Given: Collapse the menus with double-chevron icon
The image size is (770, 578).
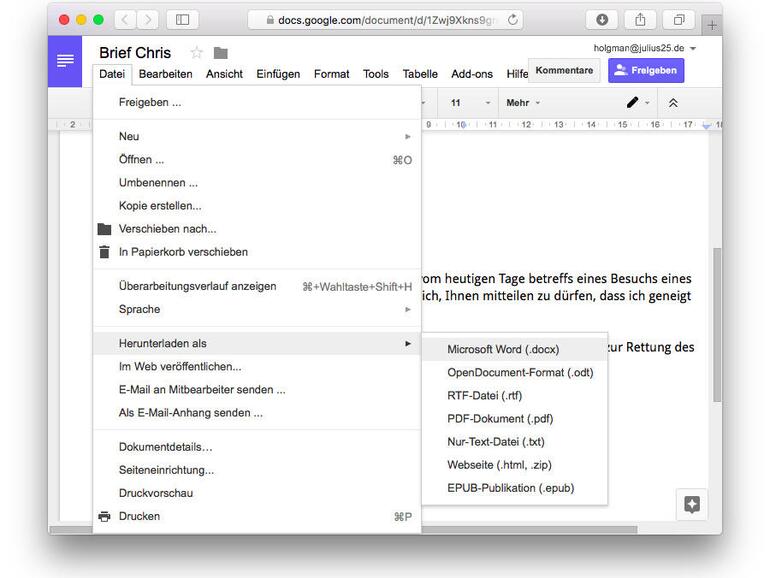Looking at the screenshot, I should [x=673, y=103].
